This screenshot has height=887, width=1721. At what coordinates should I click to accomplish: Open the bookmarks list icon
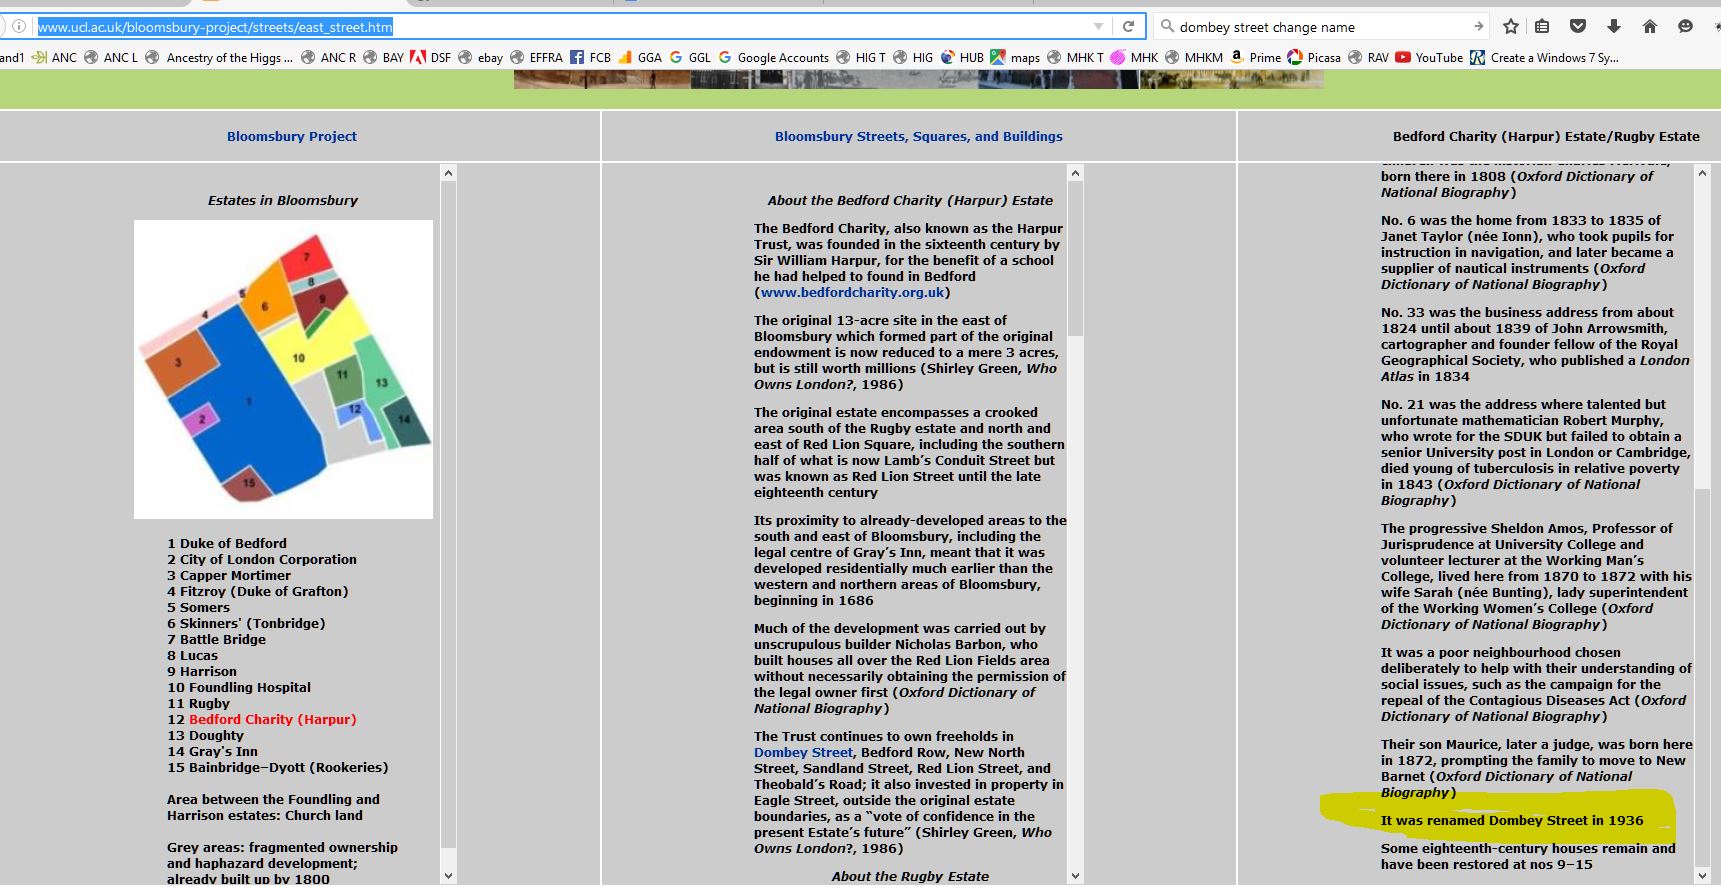1542,27
